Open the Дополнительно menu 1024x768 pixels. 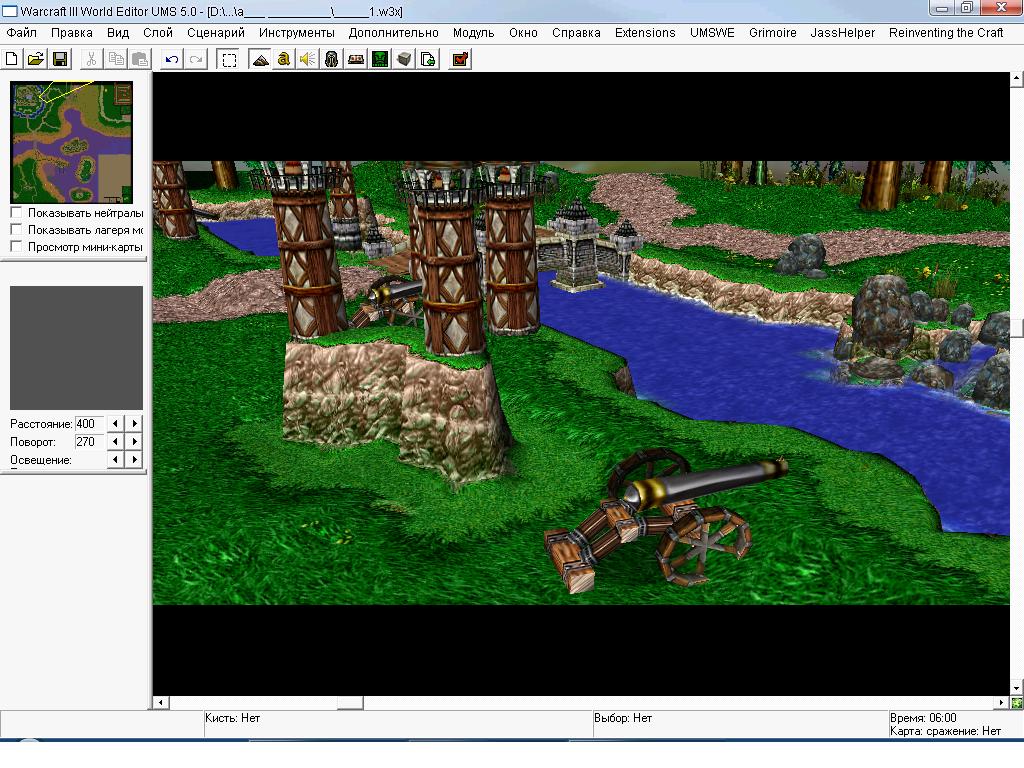pos(393,33)
